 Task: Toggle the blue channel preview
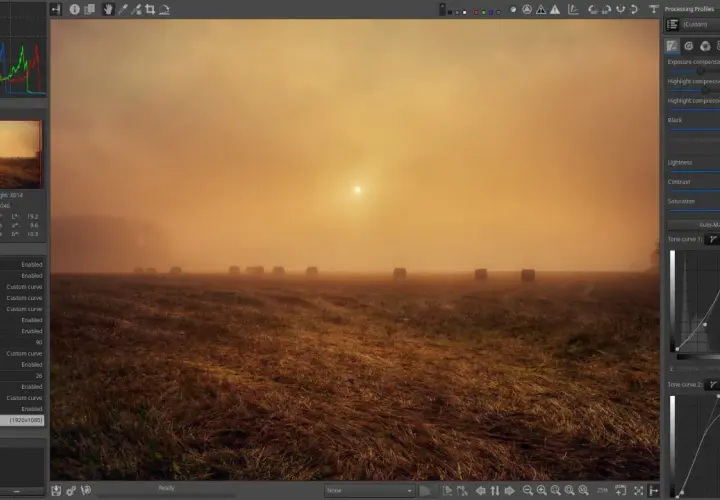(491, 12)
